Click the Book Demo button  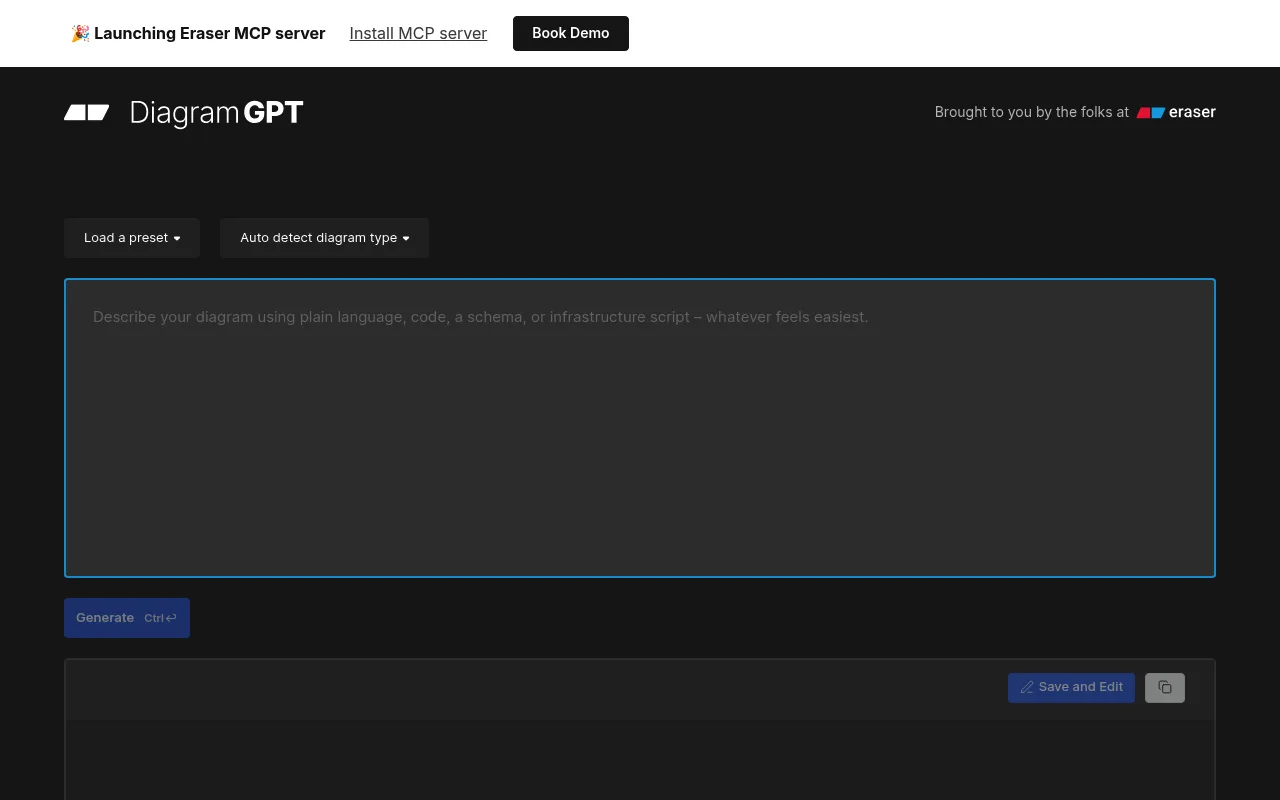coord(571,33)
